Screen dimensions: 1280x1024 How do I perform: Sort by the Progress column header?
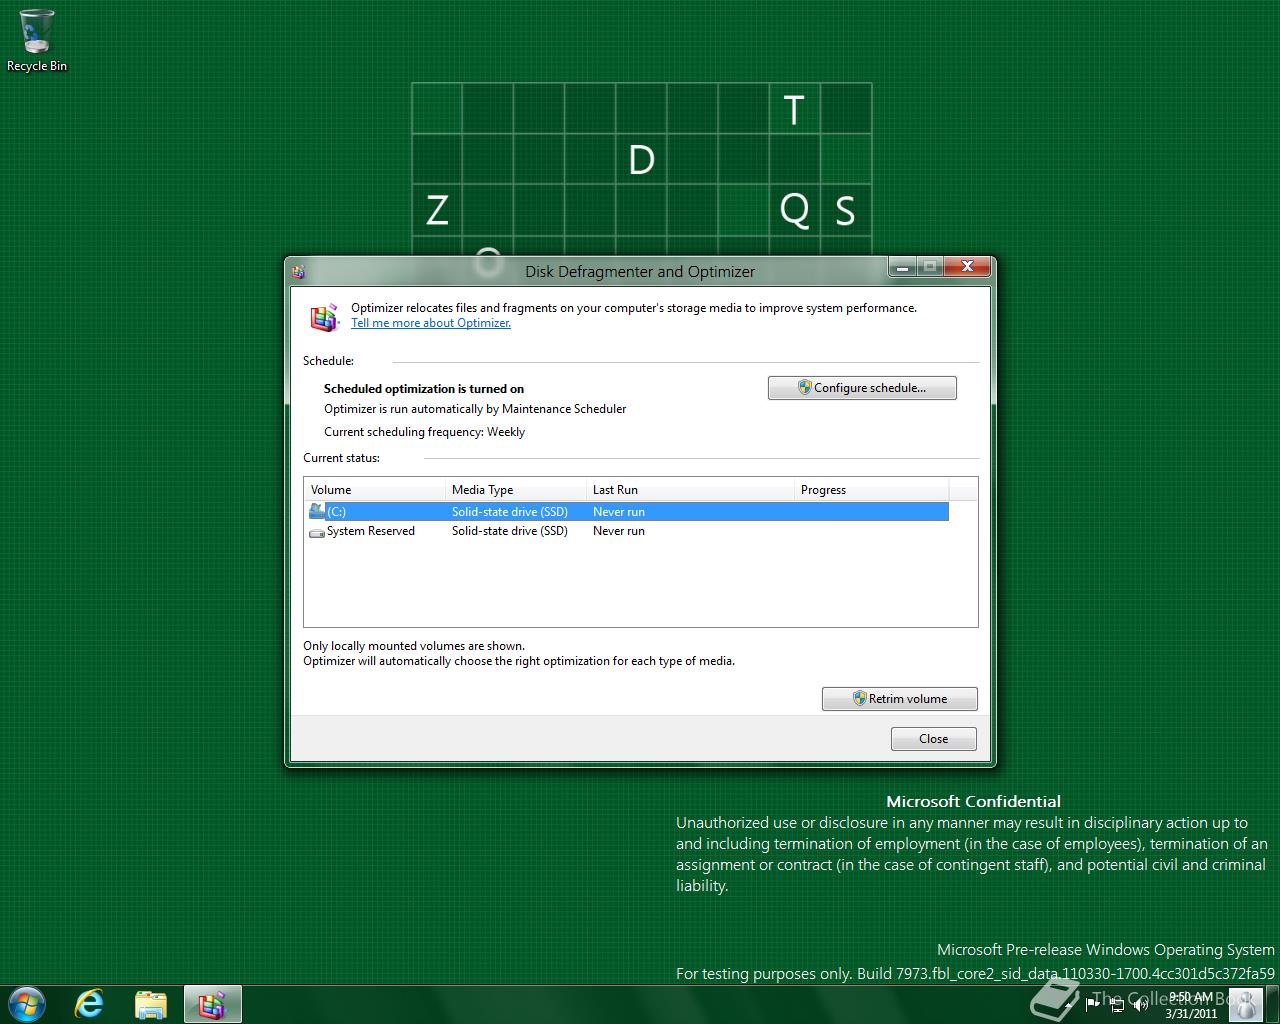[x=871, y=490]
